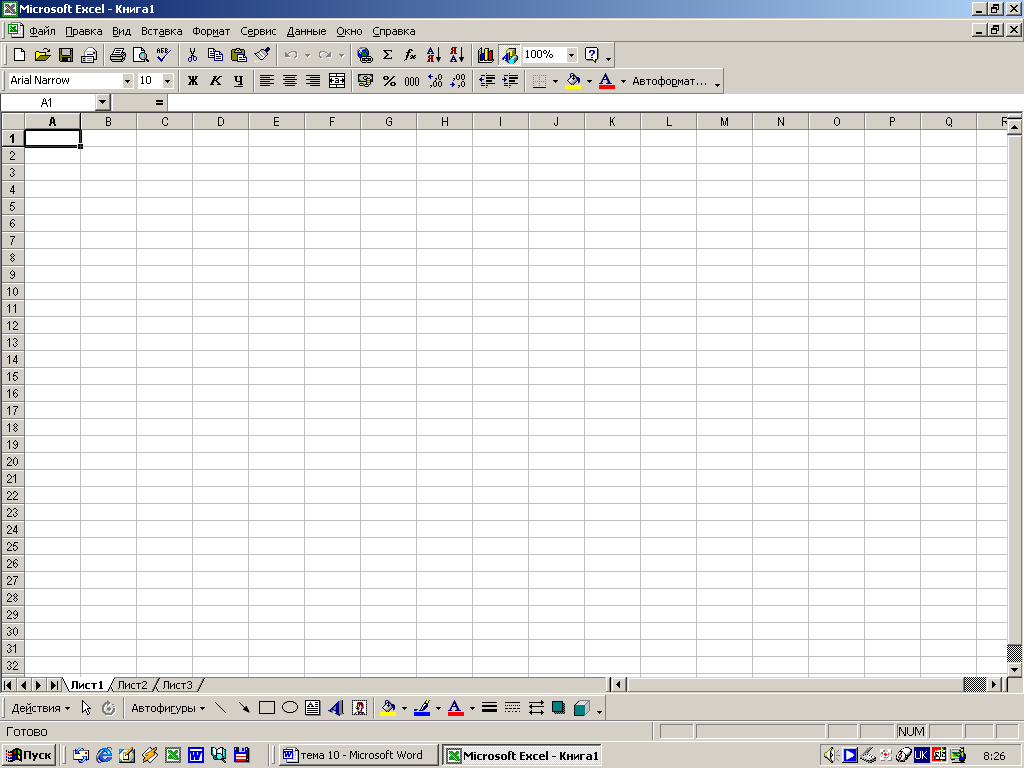This screenshot has height=768, width=1024.
Task: Click the vertical scrollbar down arrow
Action: (x=1014, y=669)
